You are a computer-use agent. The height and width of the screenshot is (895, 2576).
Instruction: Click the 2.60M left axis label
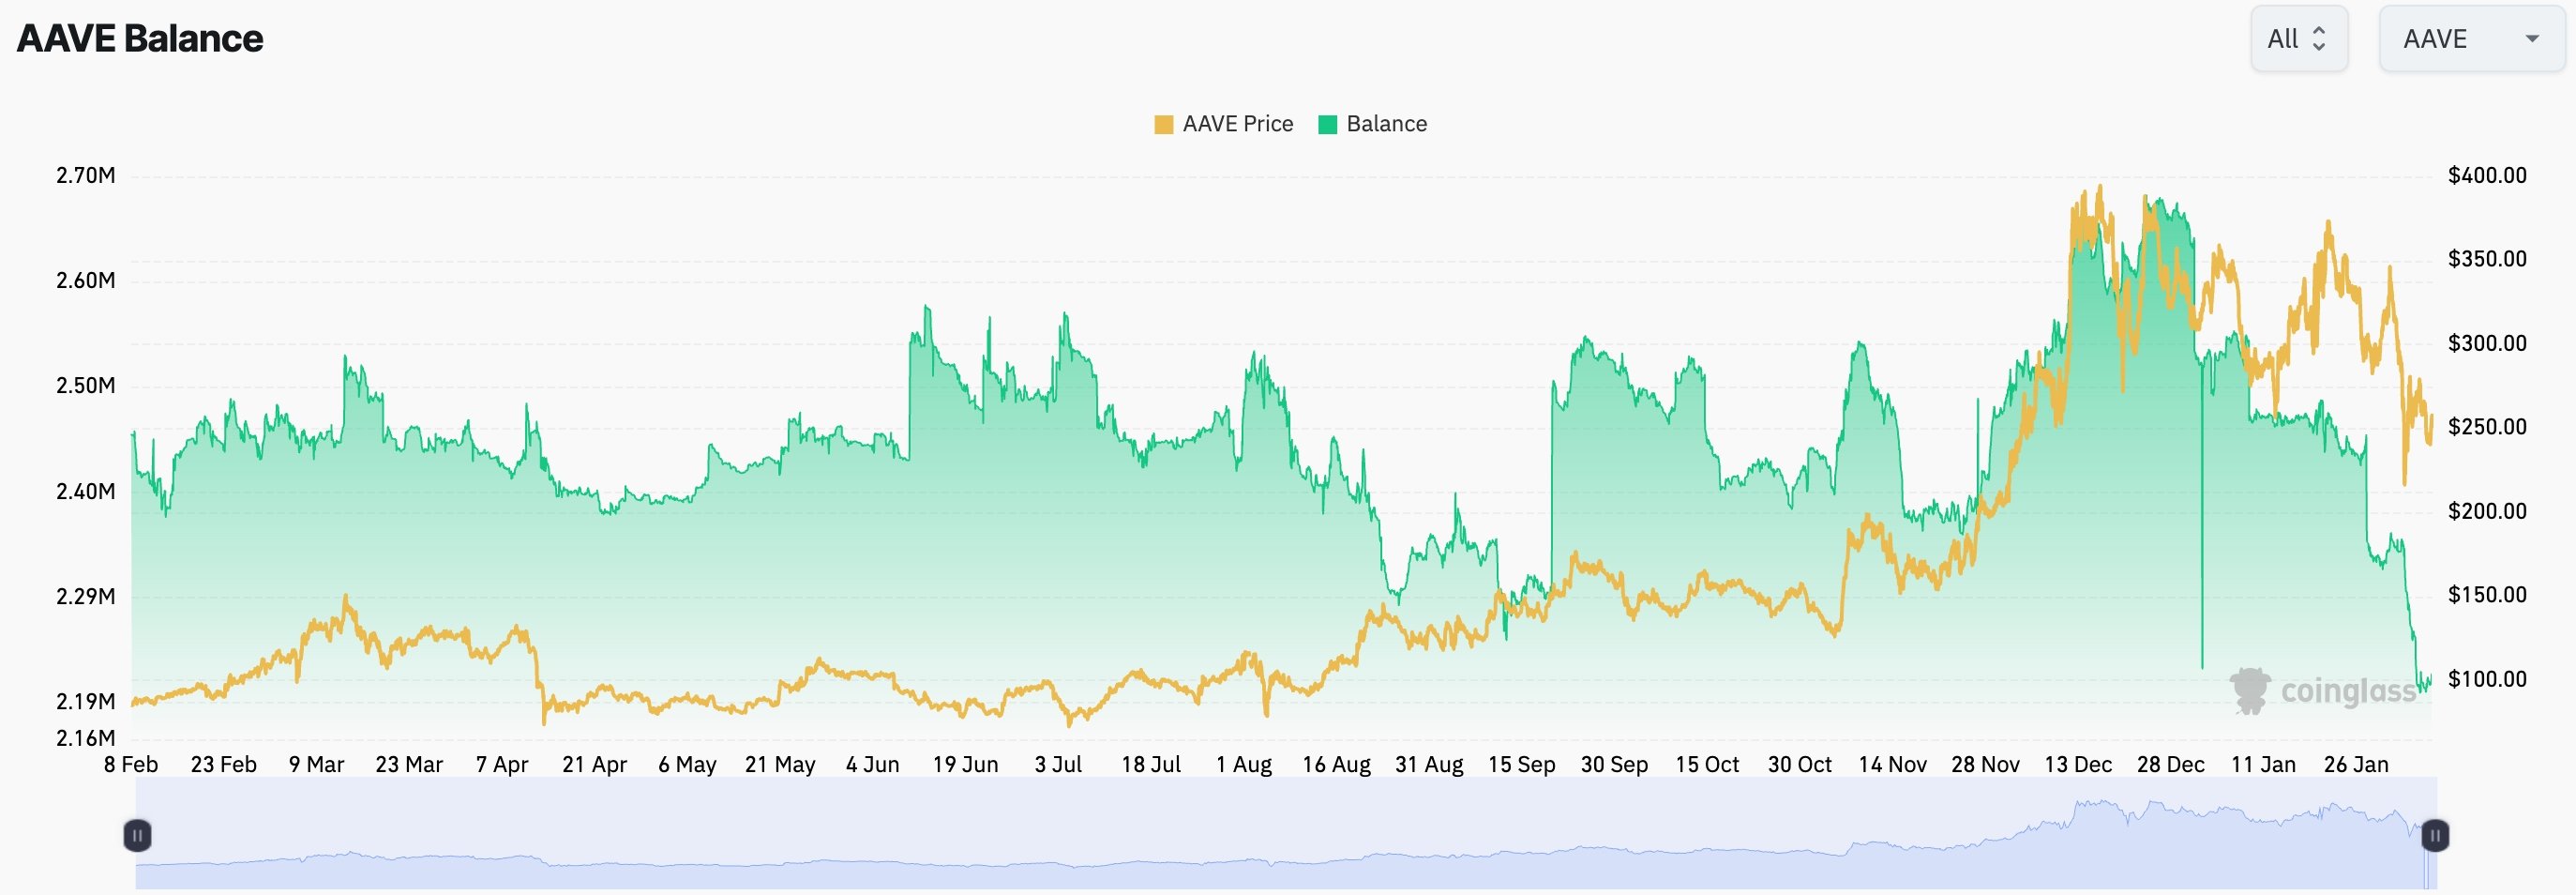(85, 280)
